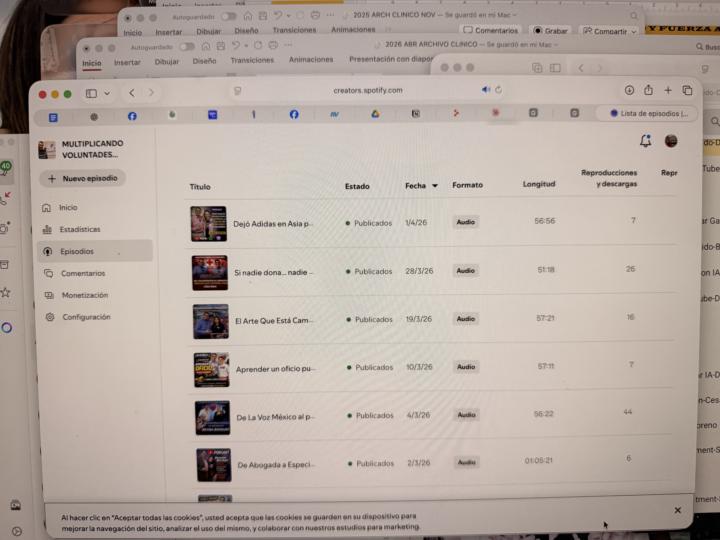This screenshot has width=720, height=540.
Task: Click the De La Voz México thumbnail
Action: (213, 418)
